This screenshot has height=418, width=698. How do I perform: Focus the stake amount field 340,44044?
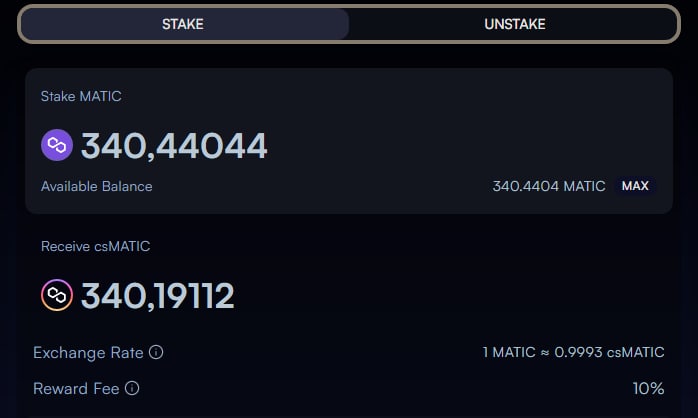[x=174, y=147]
